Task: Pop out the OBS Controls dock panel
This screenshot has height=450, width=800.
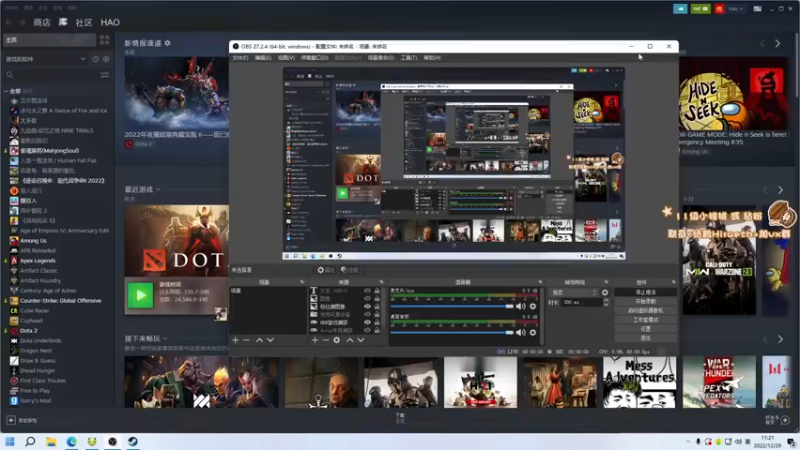Action: click(x=673, y=282)
